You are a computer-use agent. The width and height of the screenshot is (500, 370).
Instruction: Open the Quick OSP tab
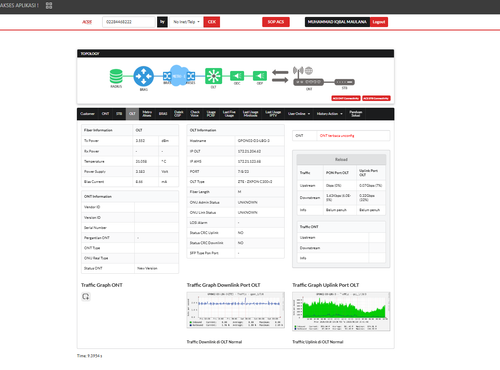click(178, 114)
